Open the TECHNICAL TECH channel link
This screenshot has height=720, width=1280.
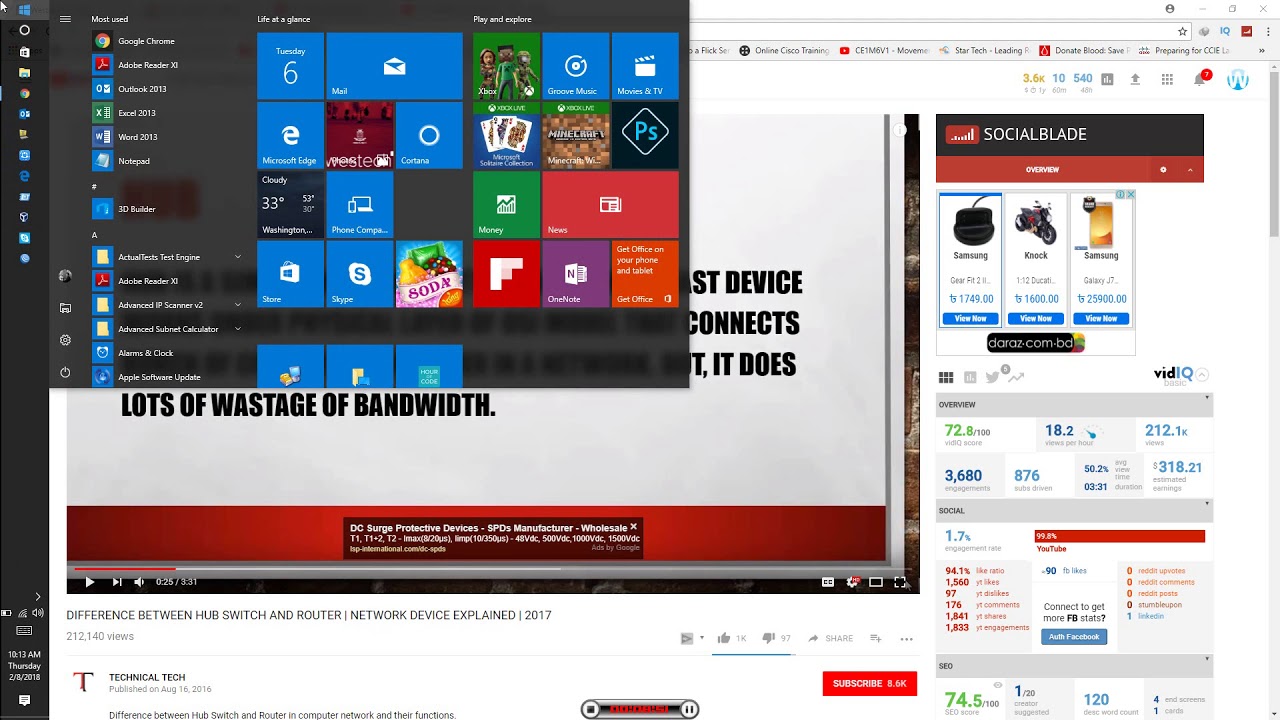(147, 677)
